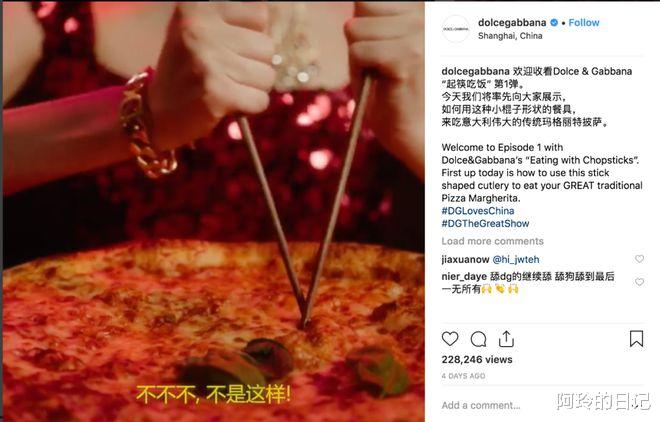Click the pizza video to play
The image size is (660, 422).
pyautogui.click(x=214, y=212)
